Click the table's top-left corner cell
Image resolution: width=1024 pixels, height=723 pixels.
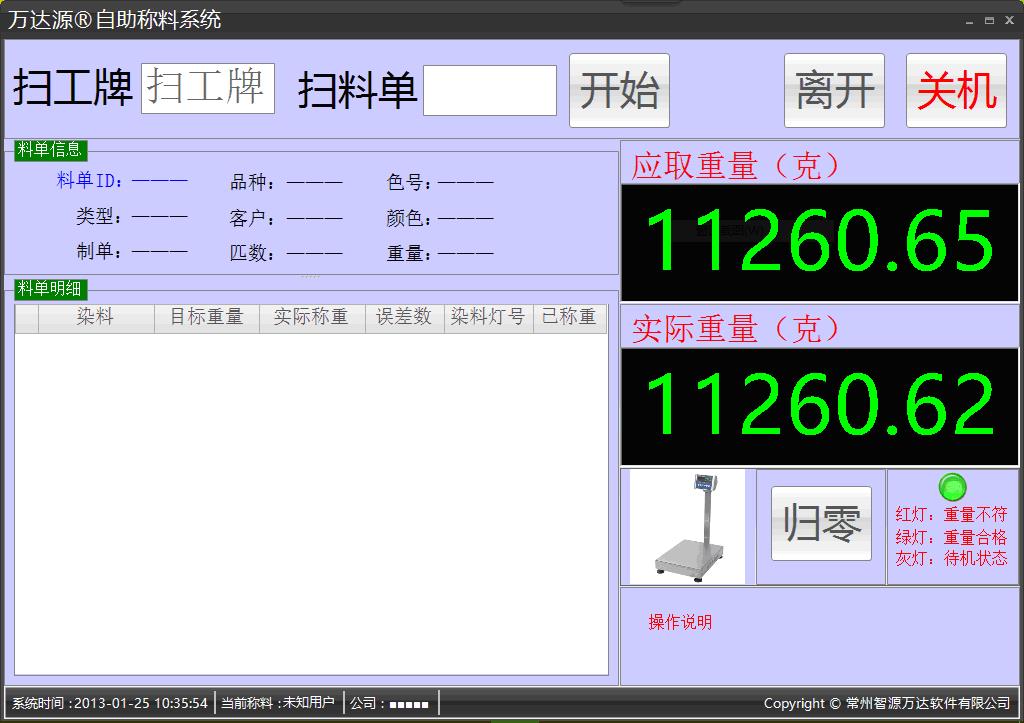pyautogui.click(x=26, y=317)
